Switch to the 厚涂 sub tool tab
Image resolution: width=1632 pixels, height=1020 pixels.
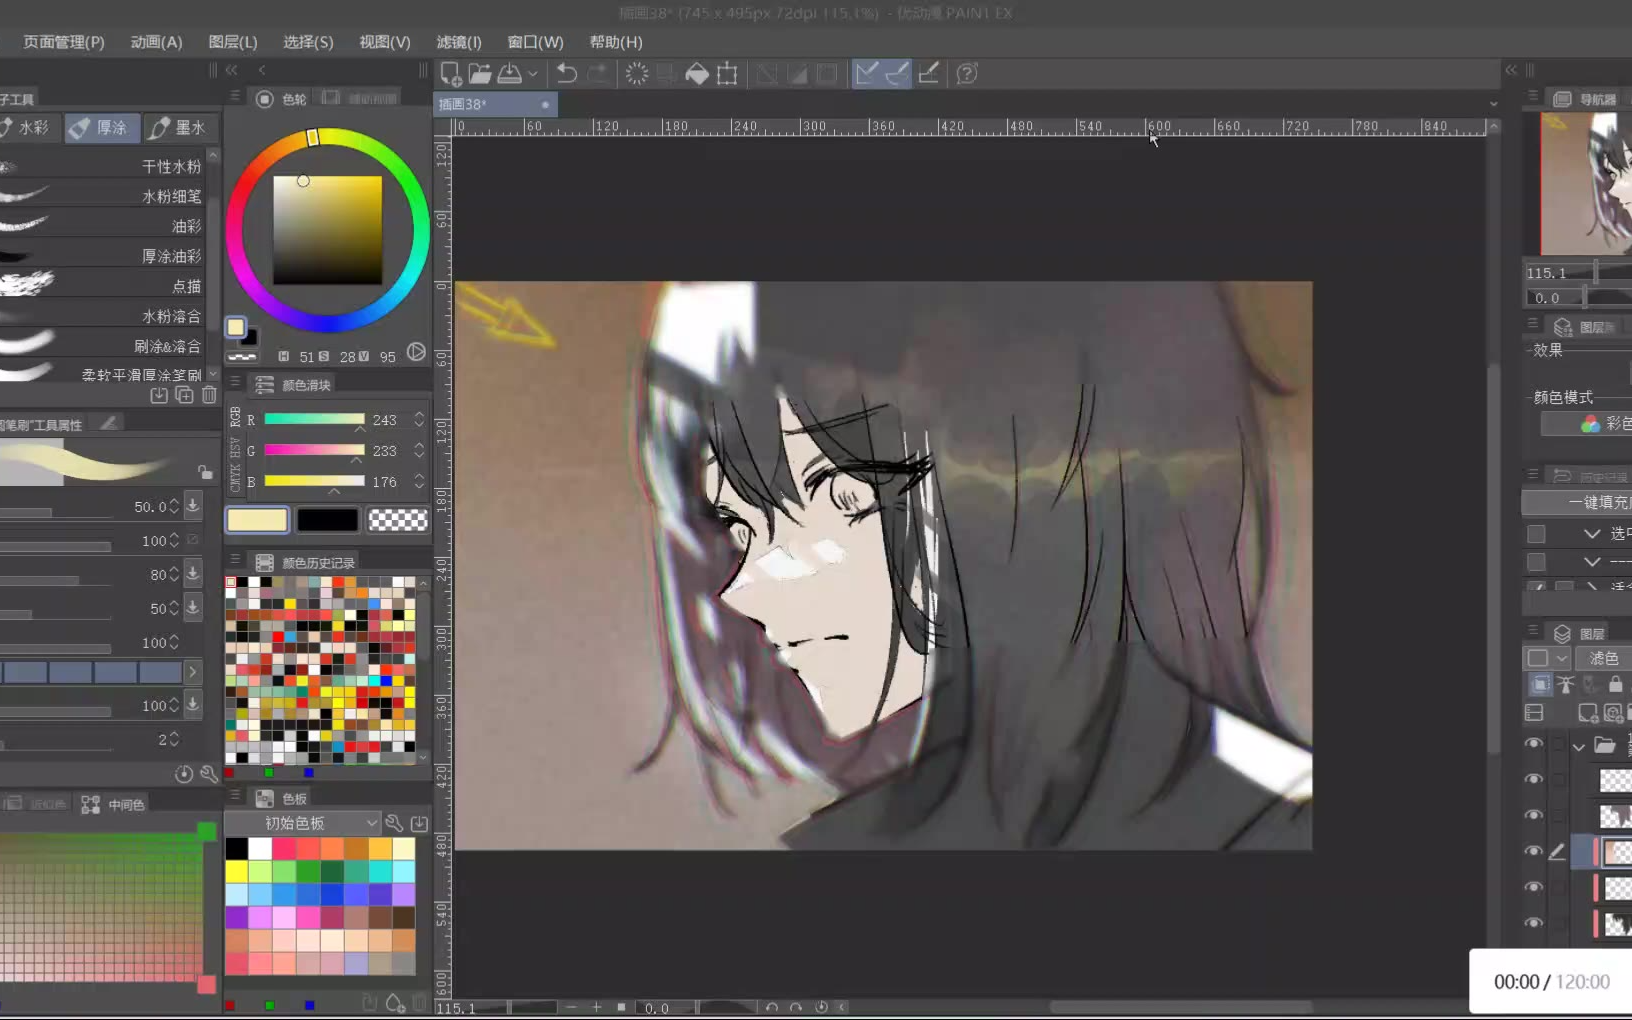pos(102,128)
